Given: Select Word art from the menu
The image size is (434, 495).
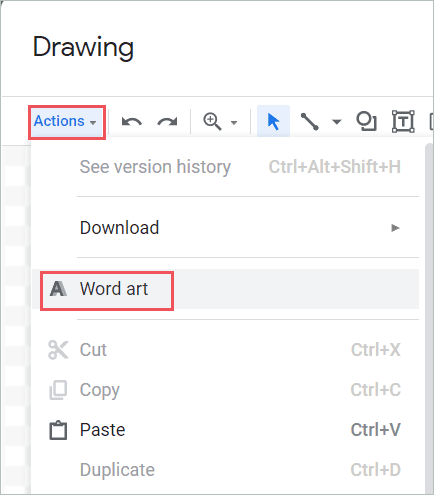Looking at the screenshot, I should (225, 289).
